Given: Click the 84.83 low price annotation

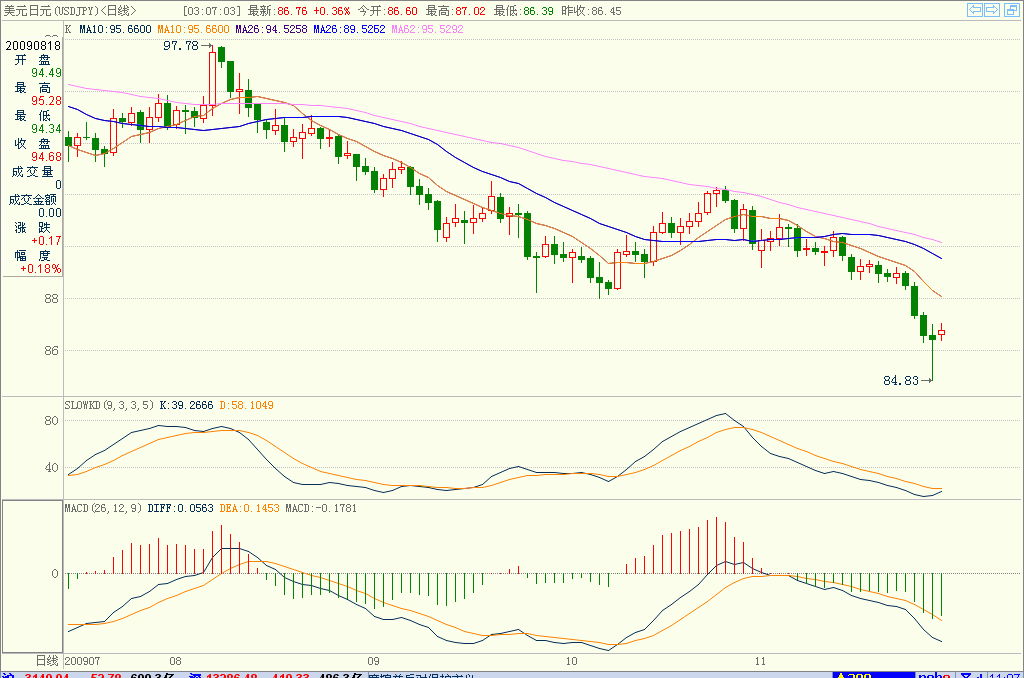Looking at the screenshot, I should [x=901, y=381].
